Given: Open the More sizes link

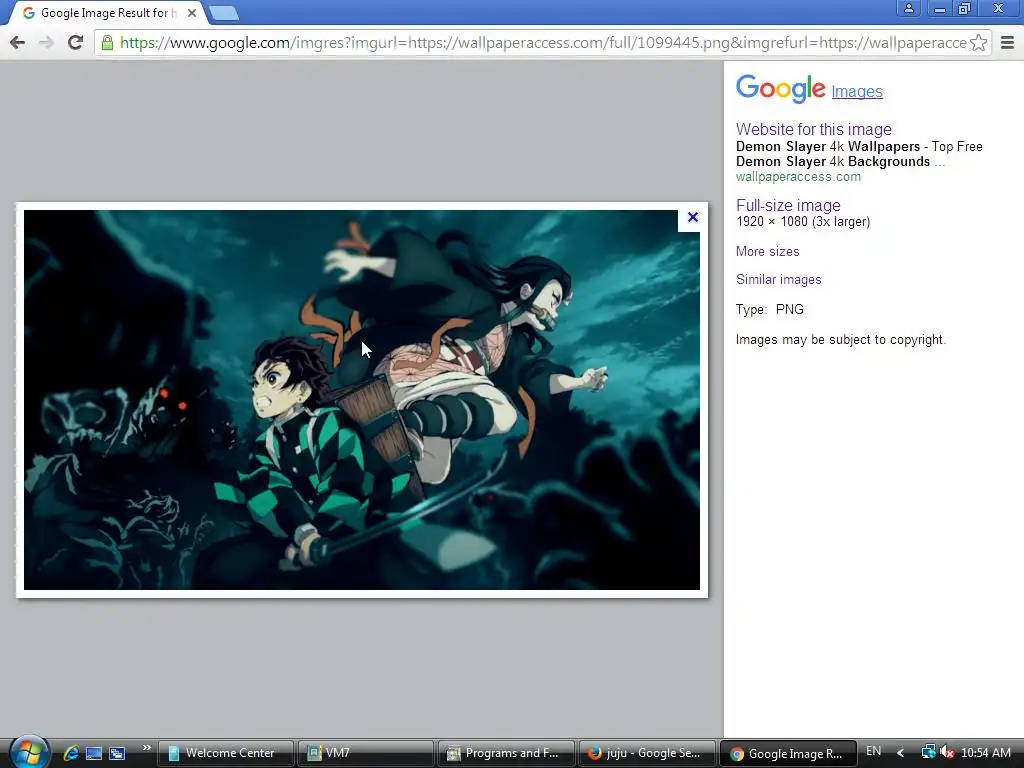Looking at the screenshot, I should [x=767, y=251].
